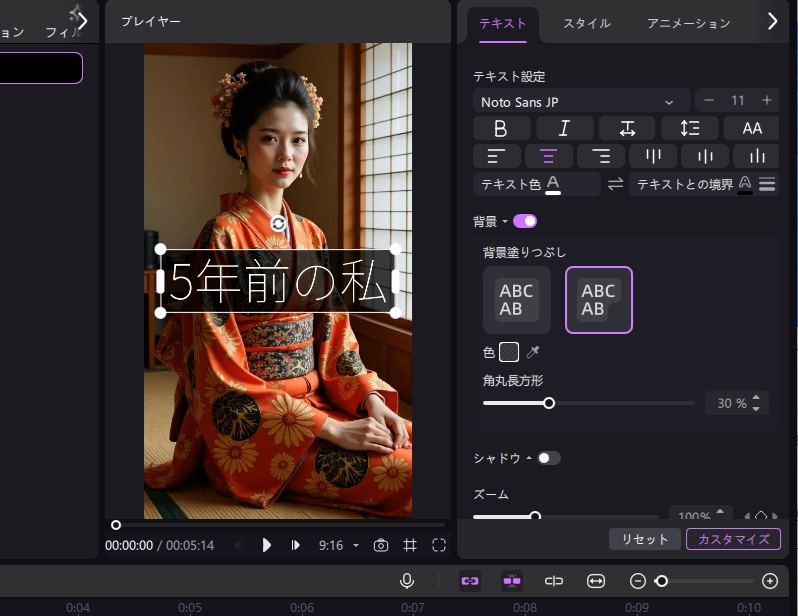Image resolution: width=798 pixels, height=616 pixels.
Task: Select last vertical text alignment icon
Action: pyautogui.click(x=757, y=156)
